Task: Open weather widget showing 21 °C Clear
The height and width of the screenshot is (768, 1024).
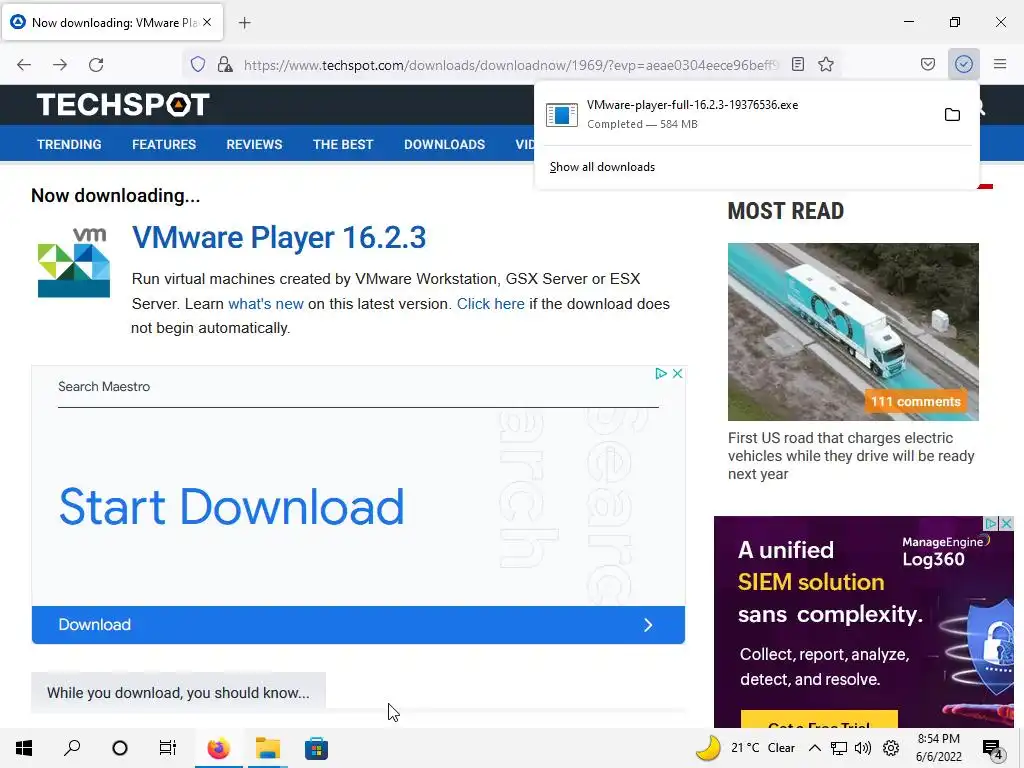Action: point(745,748)
